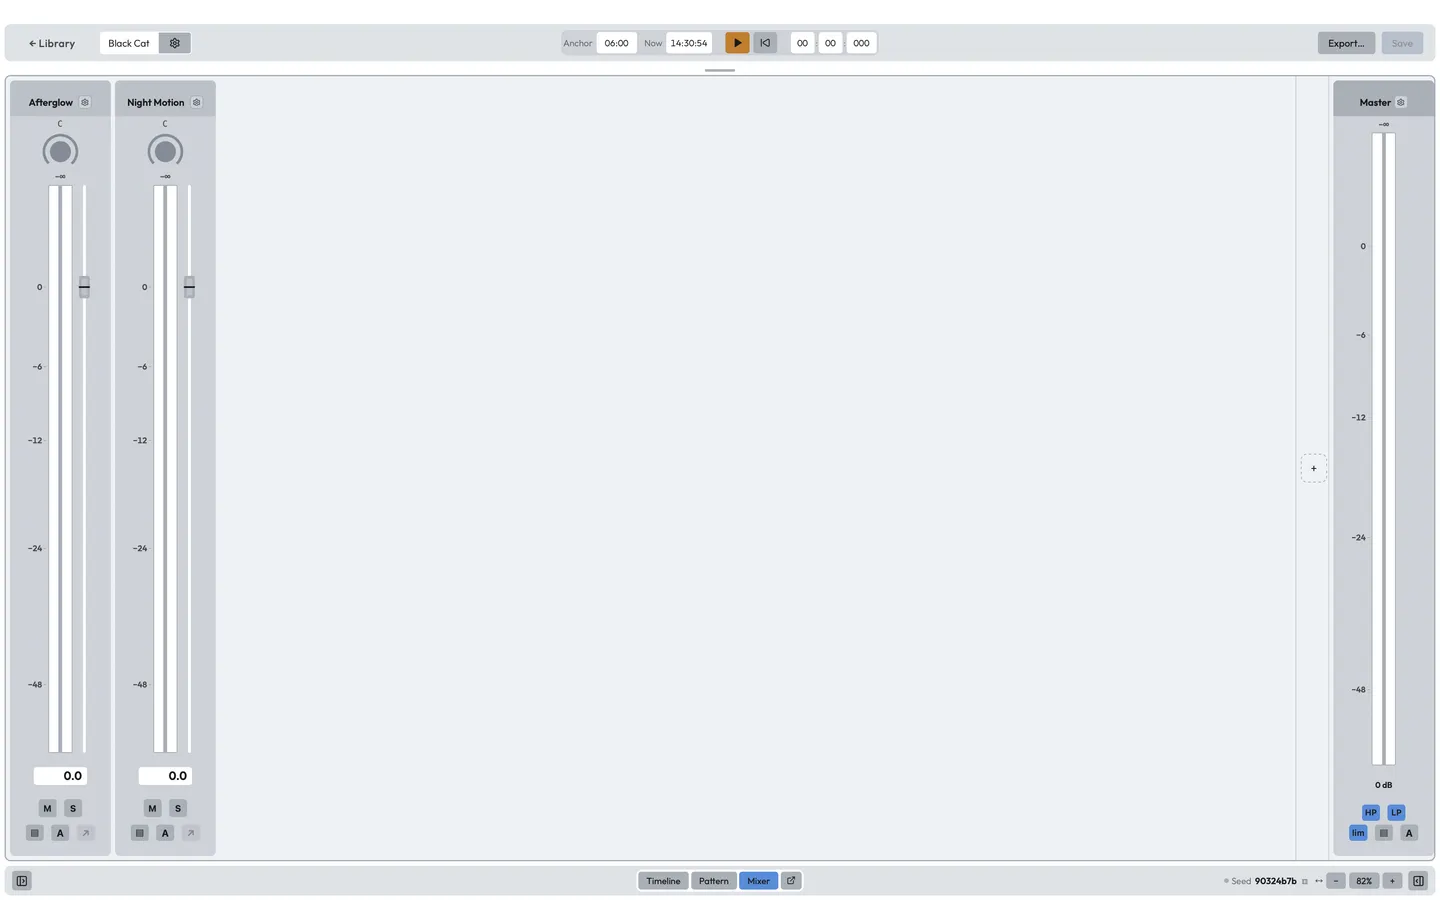Solo the Night Motion channel

(178, 808)
